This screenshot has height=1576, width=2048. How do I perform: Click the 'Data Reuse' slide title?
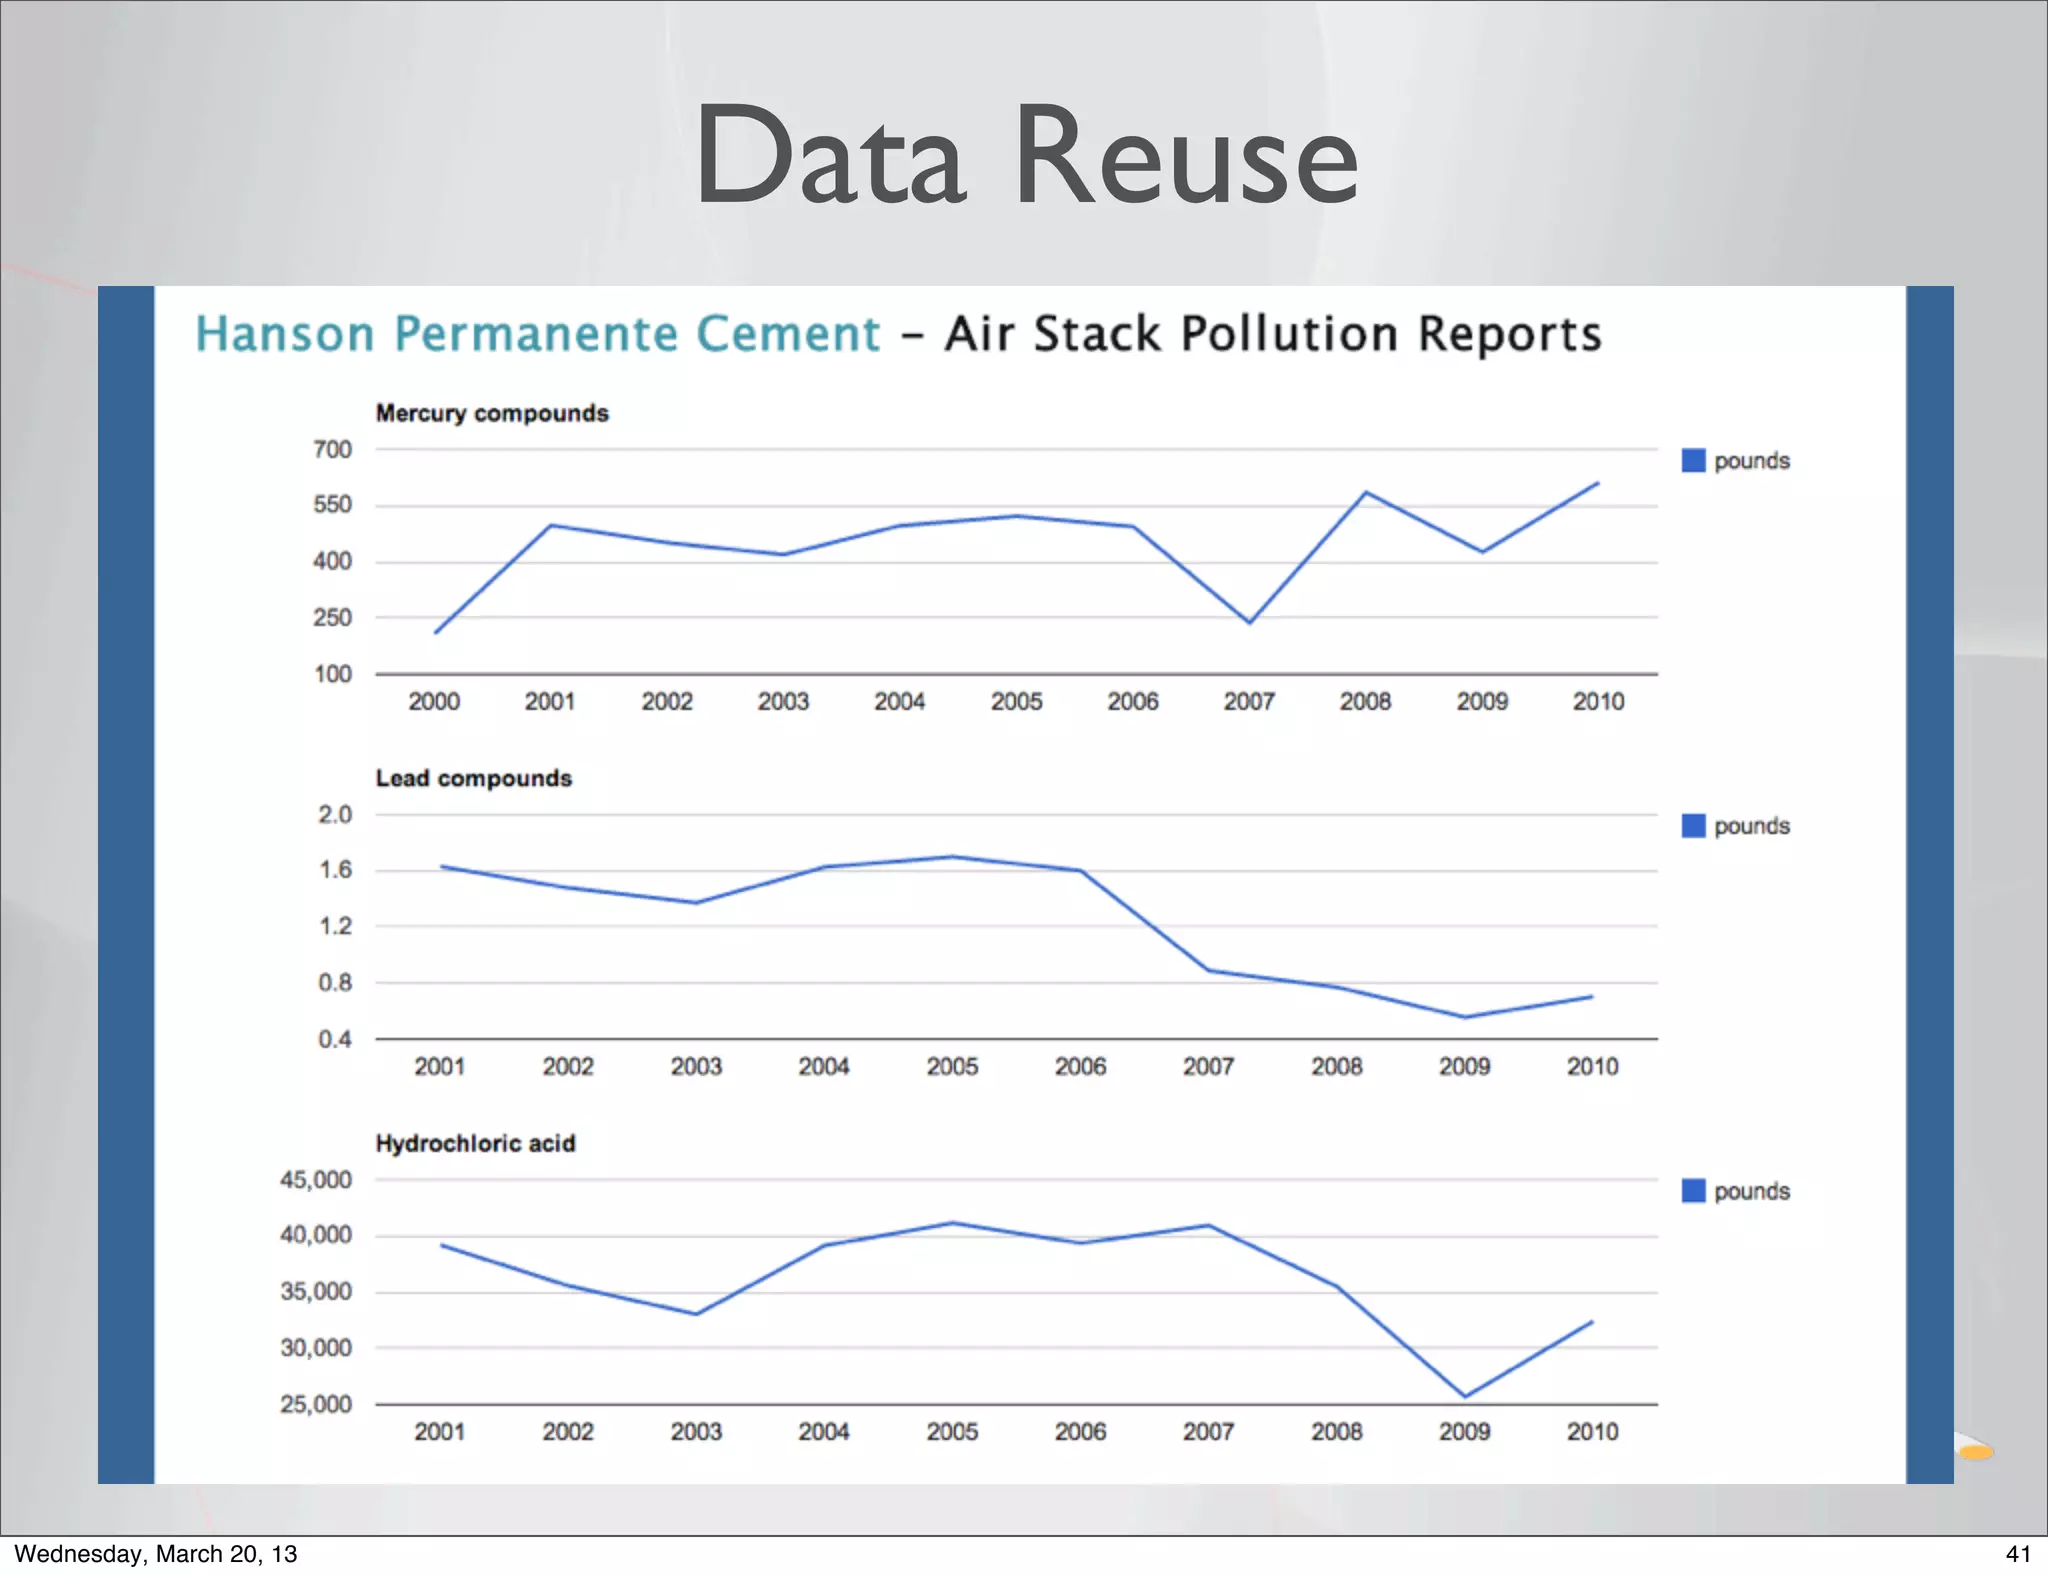(1027, 155)
